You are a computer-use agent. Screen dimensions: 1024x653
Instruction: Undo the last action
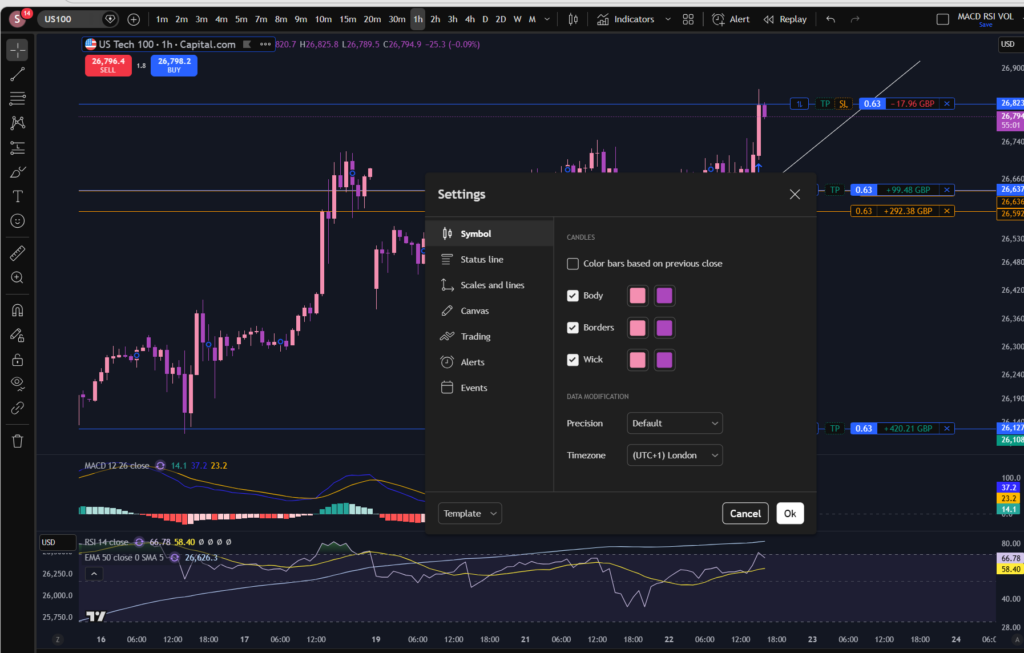831,19
